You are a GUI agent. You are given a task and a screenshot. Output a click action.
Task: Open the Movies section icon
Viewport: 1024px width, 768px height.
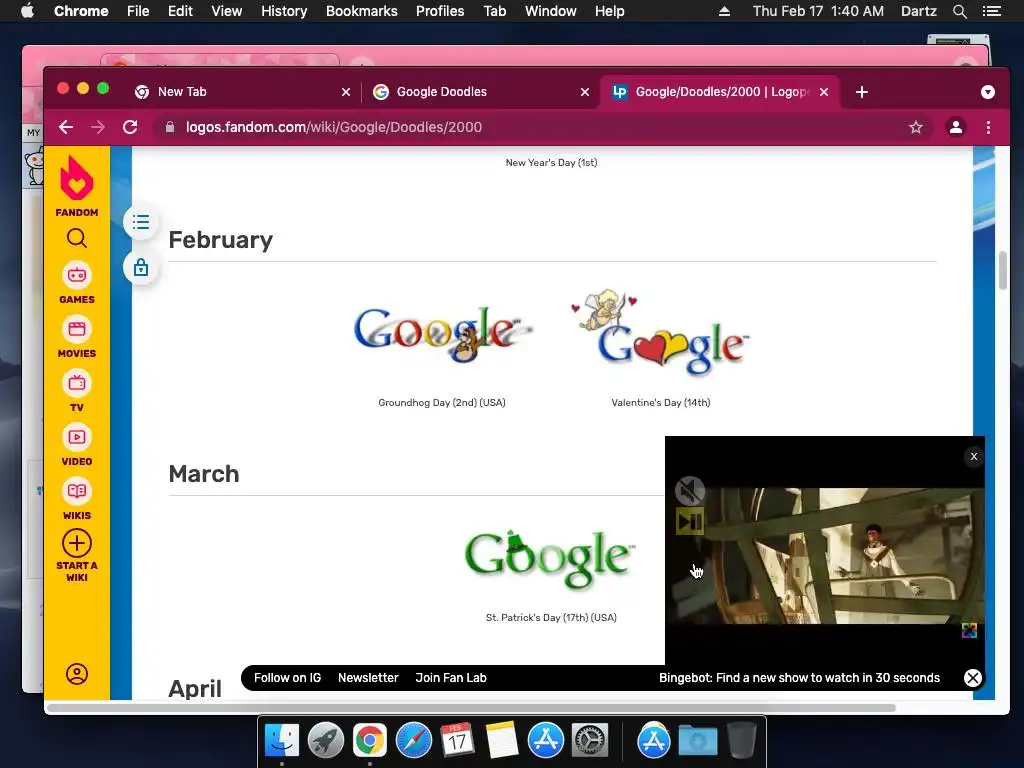coord(76,329)
